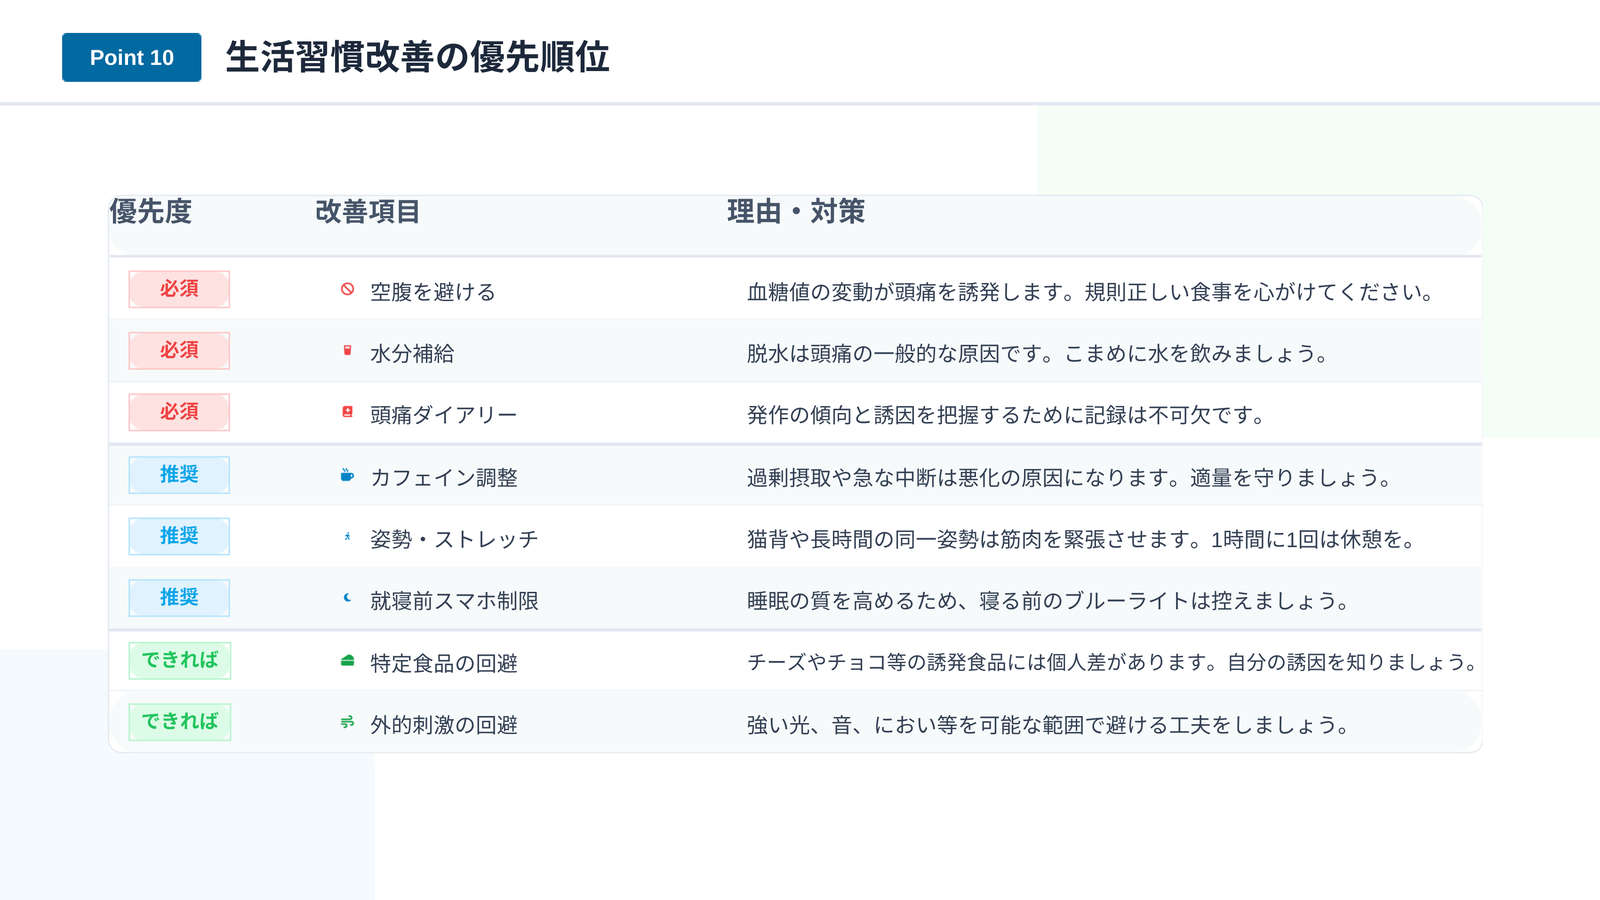Click the walking person icon beside 姿勢・ストレッチ

pyautogui.click(x=347, y=537)
